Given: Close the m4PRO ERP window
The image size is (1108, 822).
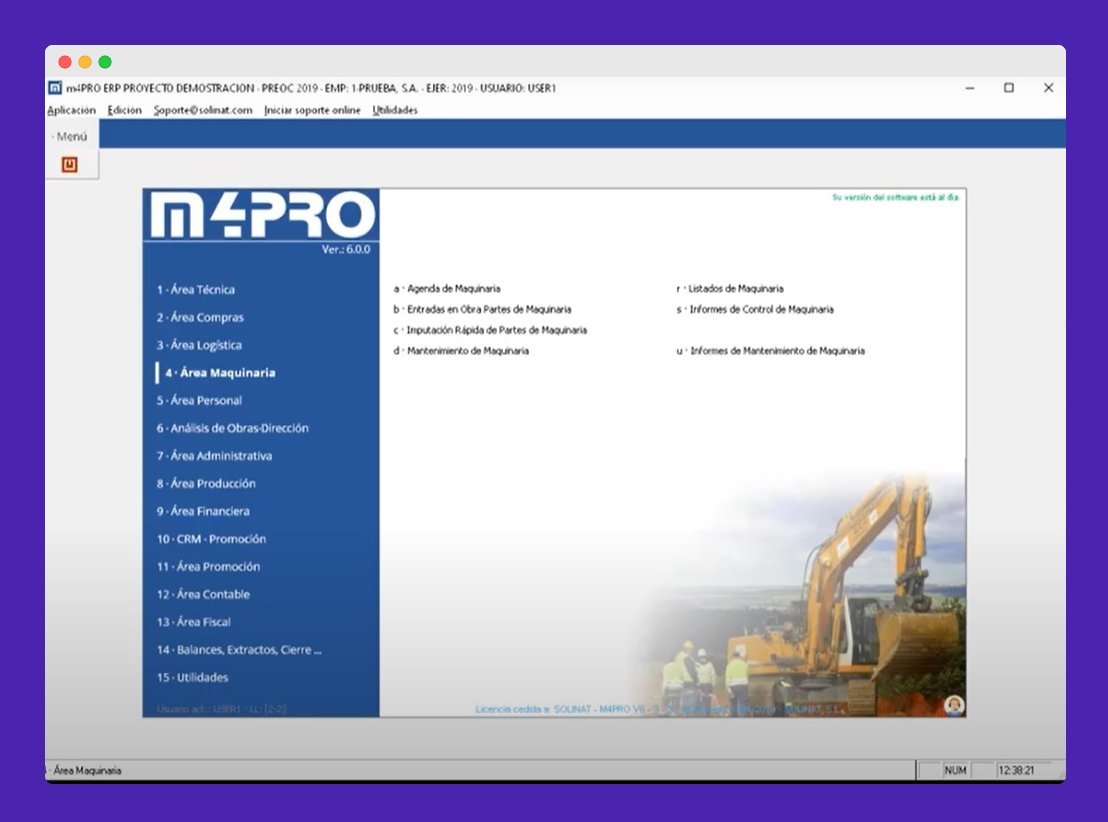Looking at the screenshot, I should (1049, 88).
